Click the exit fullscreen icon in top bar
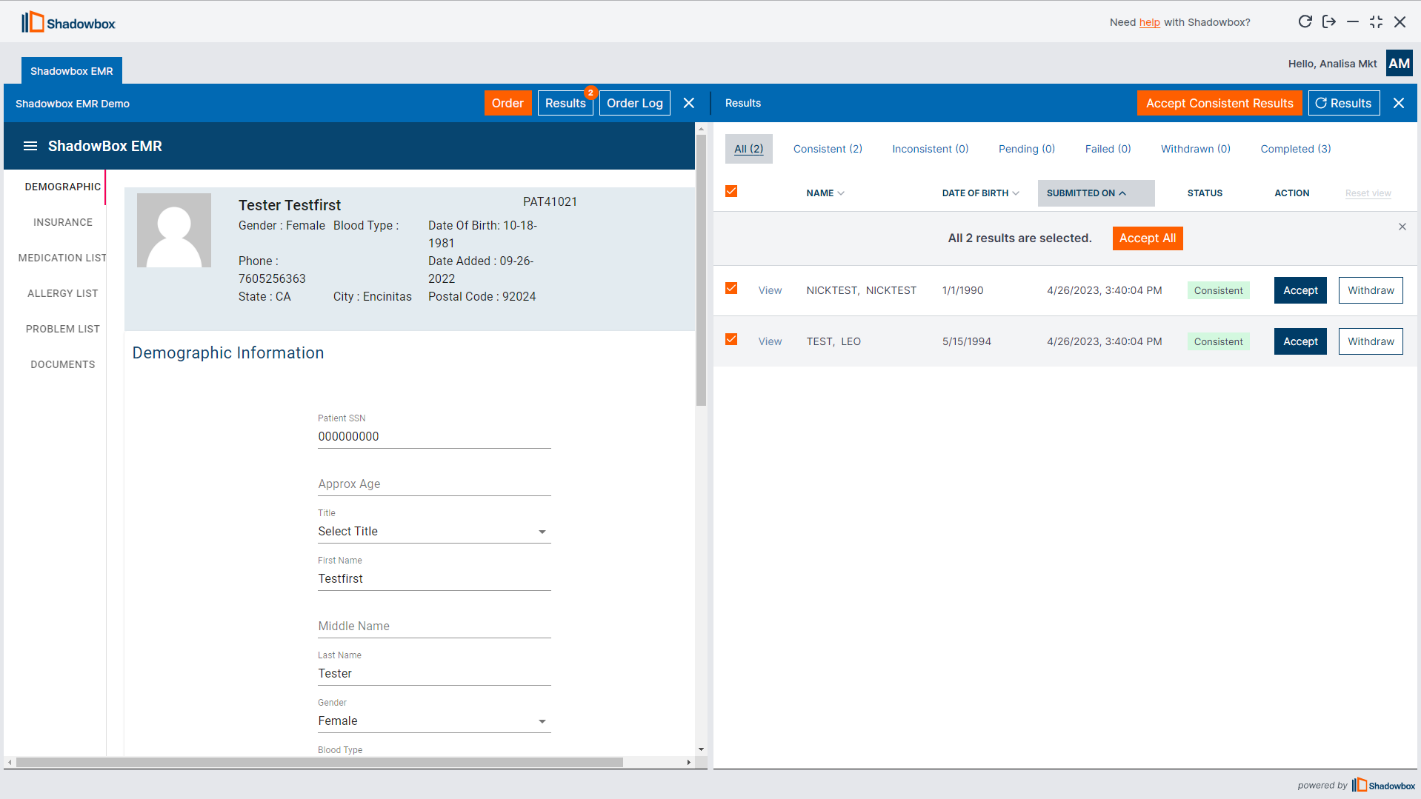This screenshot has height=799, width=1421. (1377, 22)
